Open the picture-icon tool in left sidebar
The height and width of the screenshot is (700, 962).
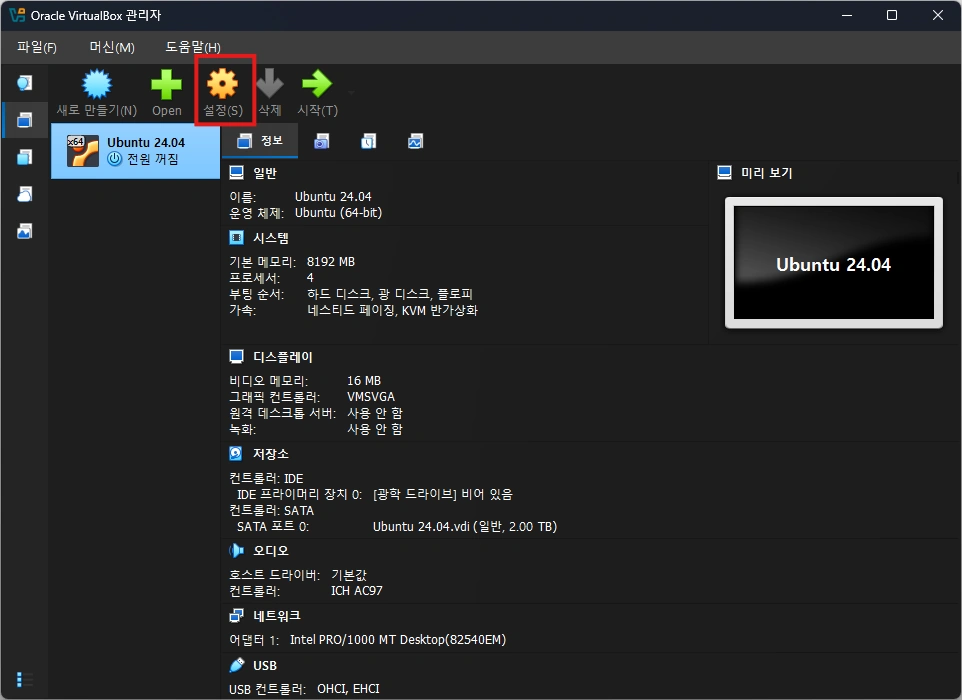(25, 231)
